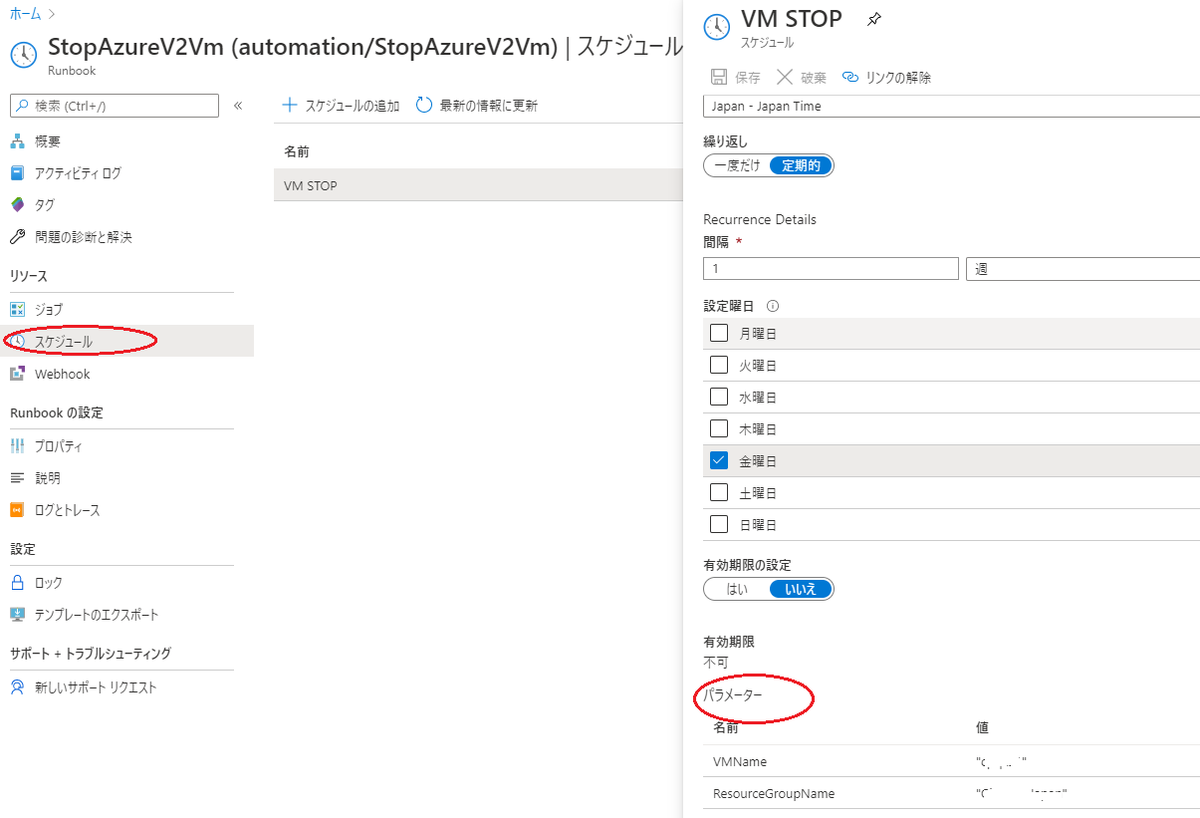Click the 説明 lines icon
The image size is (1200, 818).
[17, 478]
